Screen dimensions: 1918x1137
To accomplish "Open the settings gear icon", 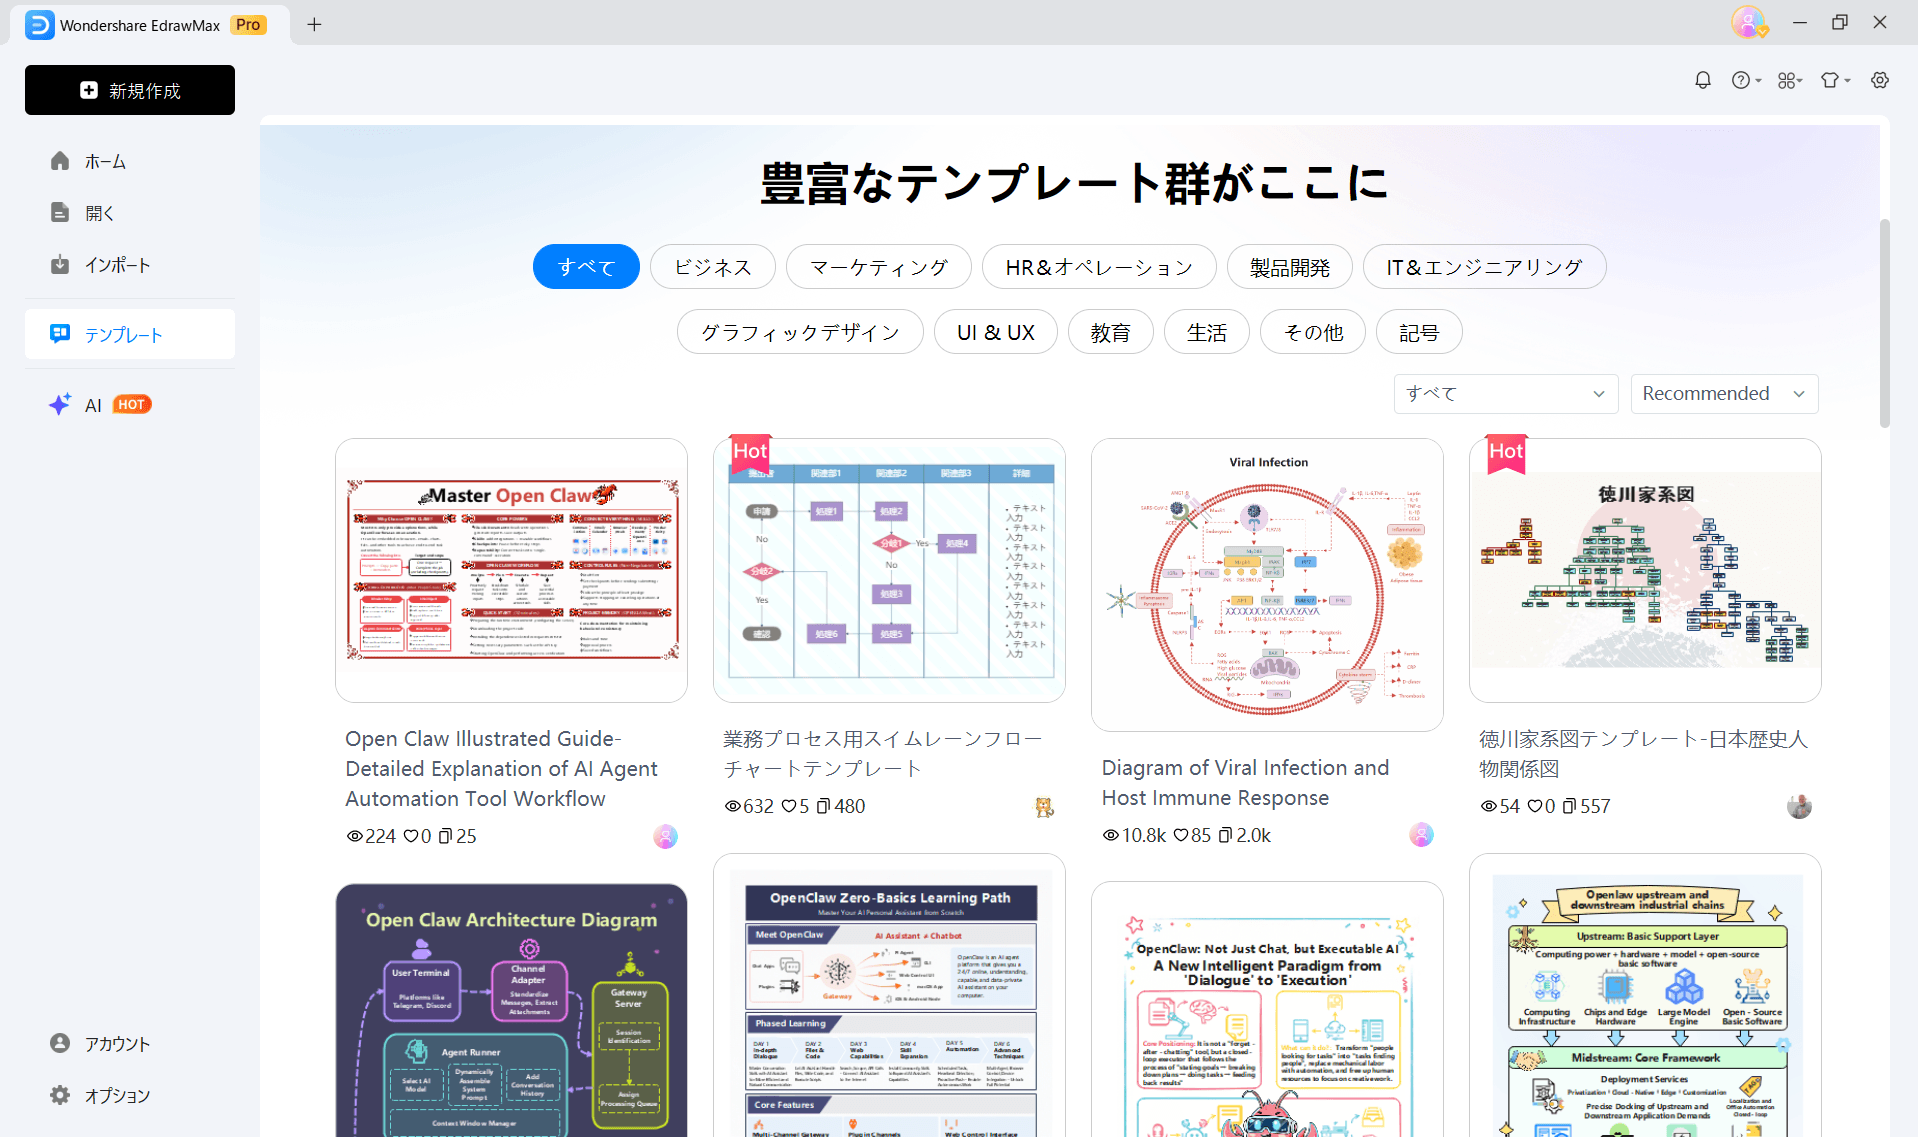I will [x=1880, y=80].
